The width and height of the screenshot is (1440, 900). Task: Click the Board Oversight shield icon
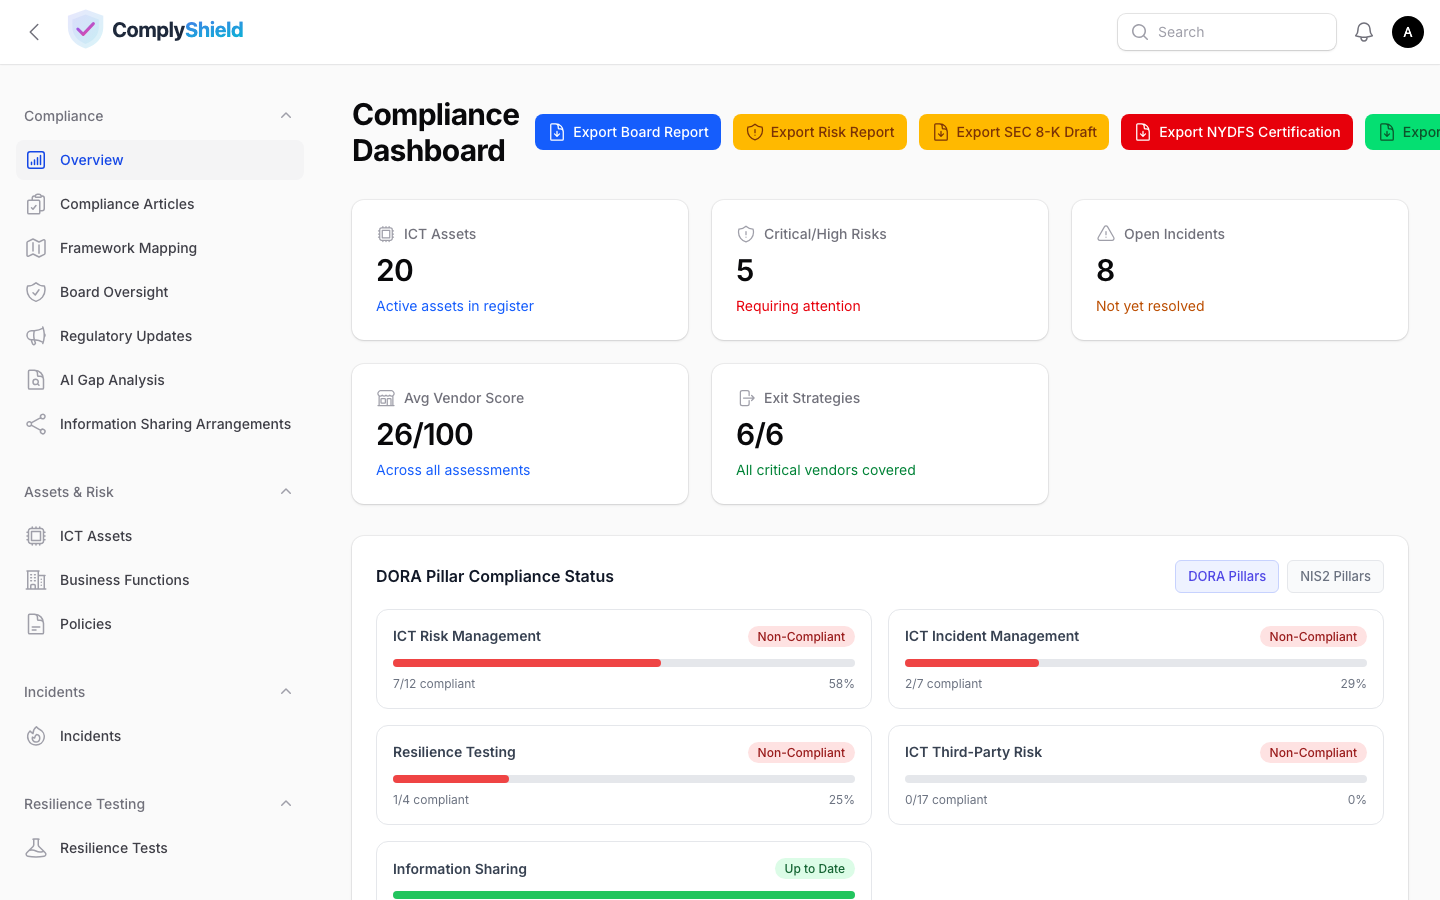coord(36,292)
